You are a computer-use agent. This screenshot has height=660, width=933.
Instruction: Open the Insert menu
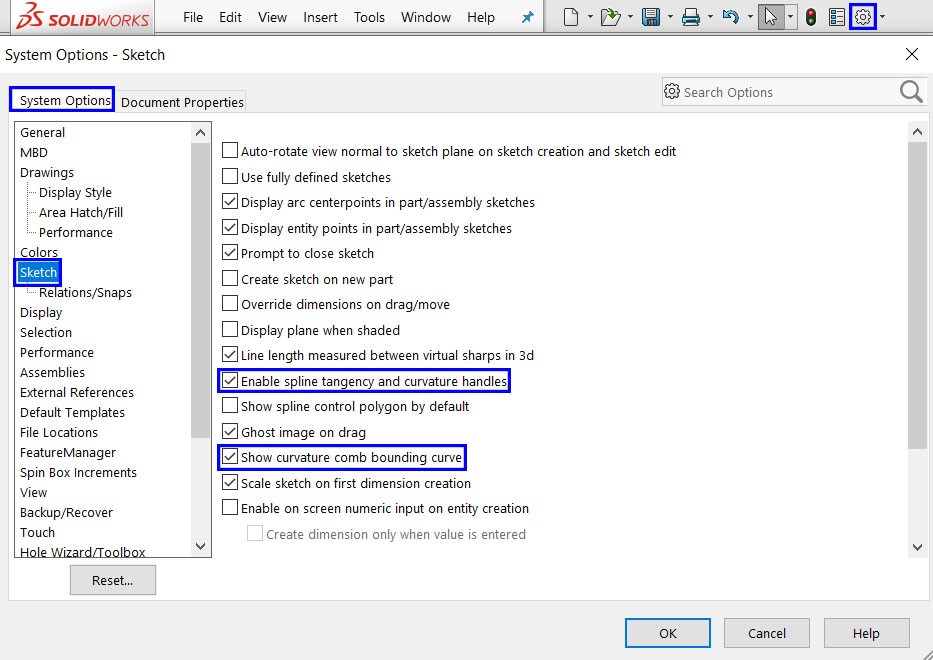(x=320, y=17)
